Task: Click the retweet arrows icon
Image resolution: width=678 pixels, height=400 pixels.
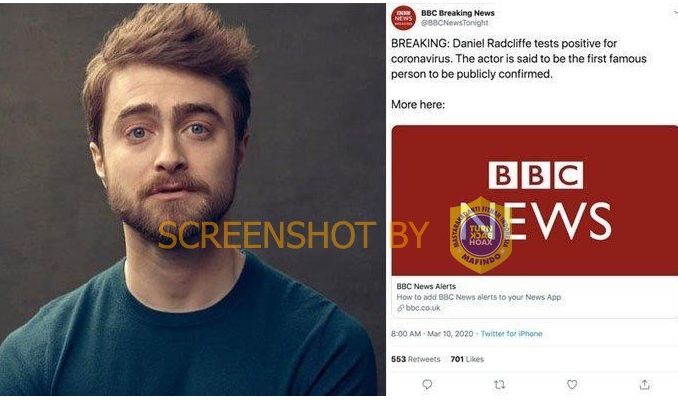Action: (499, 384)
